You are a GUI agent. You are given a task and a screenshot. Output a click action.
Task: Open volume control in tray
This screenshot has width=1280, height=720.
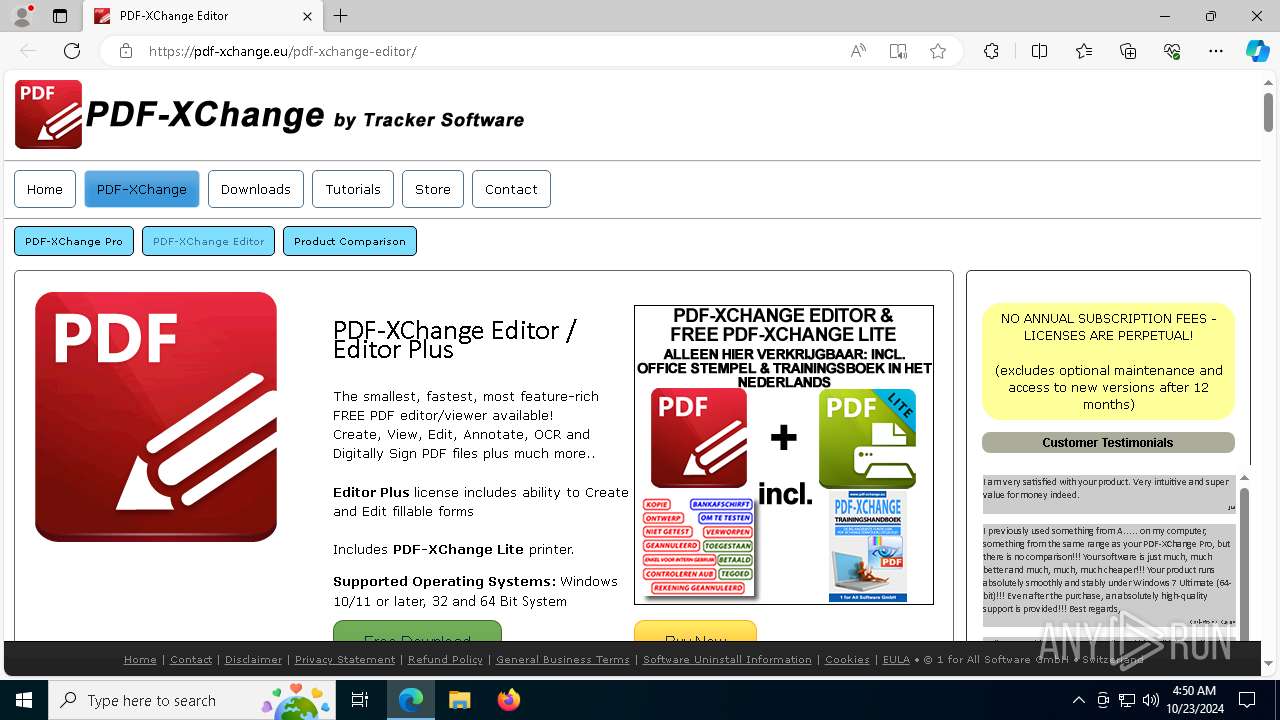coord(1151,700)
